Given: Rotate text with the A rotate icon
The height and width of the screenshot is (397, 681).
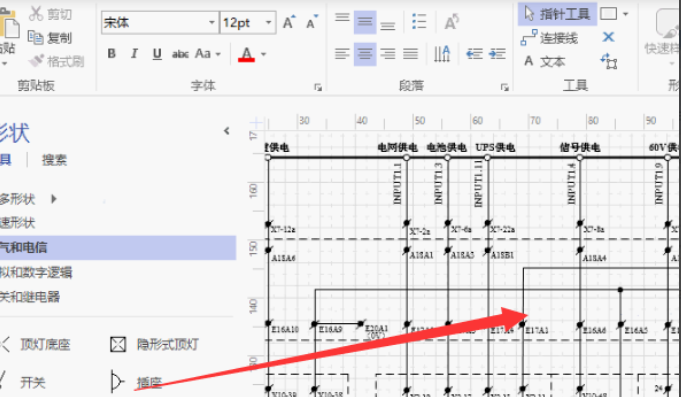Looking at the screenshot, I should 452,22.
